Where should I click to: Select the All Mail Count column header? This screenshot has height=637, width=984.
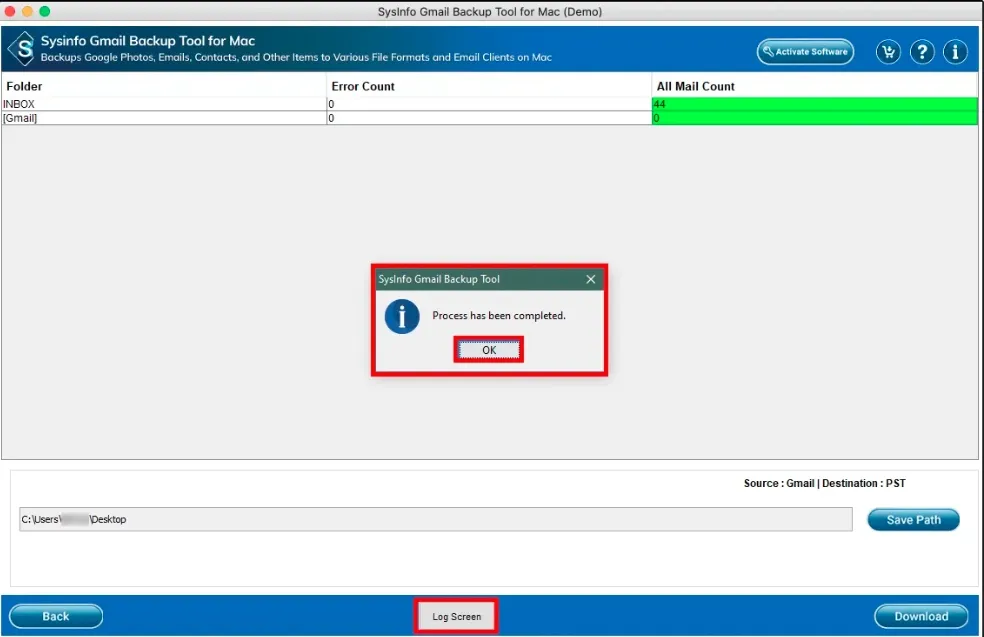point(814,86)
